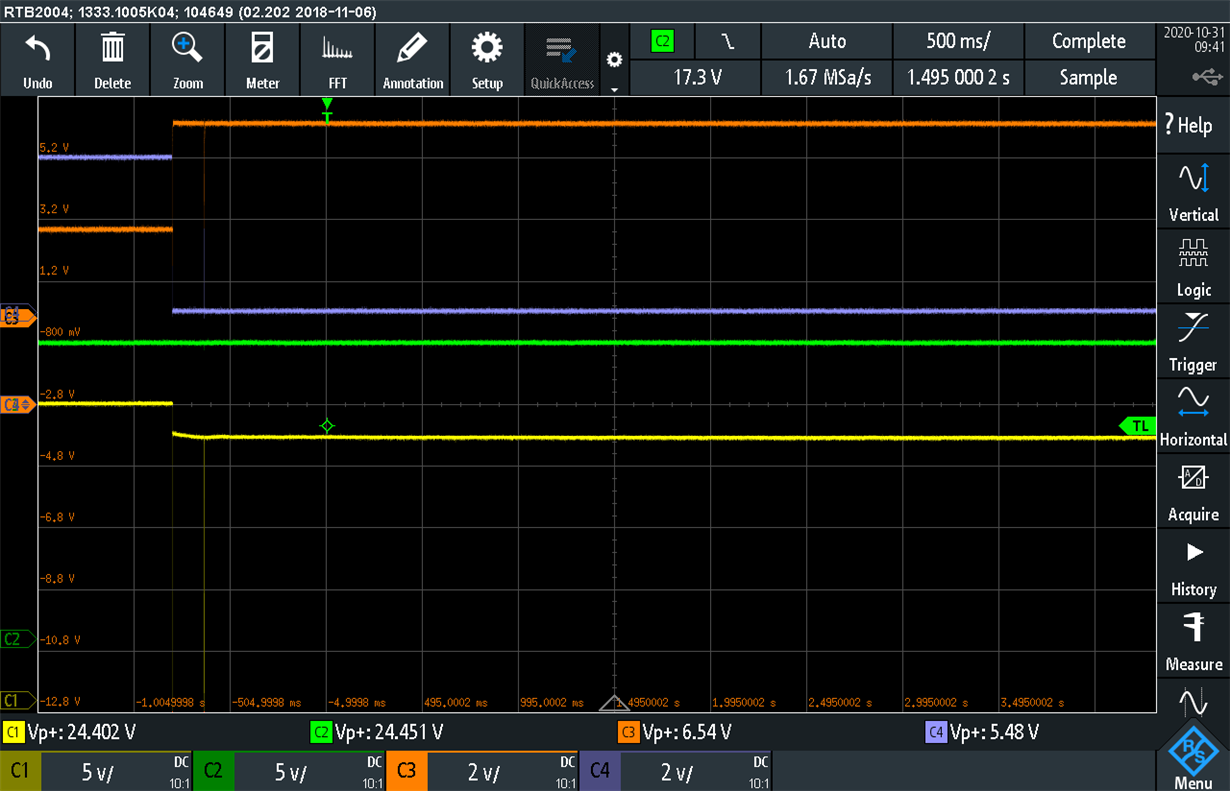The width and height of the screenshot is (1230, 791).
Task: Click the 1.67 MSa/s sample rate
Action: click(x=827, y=77)
